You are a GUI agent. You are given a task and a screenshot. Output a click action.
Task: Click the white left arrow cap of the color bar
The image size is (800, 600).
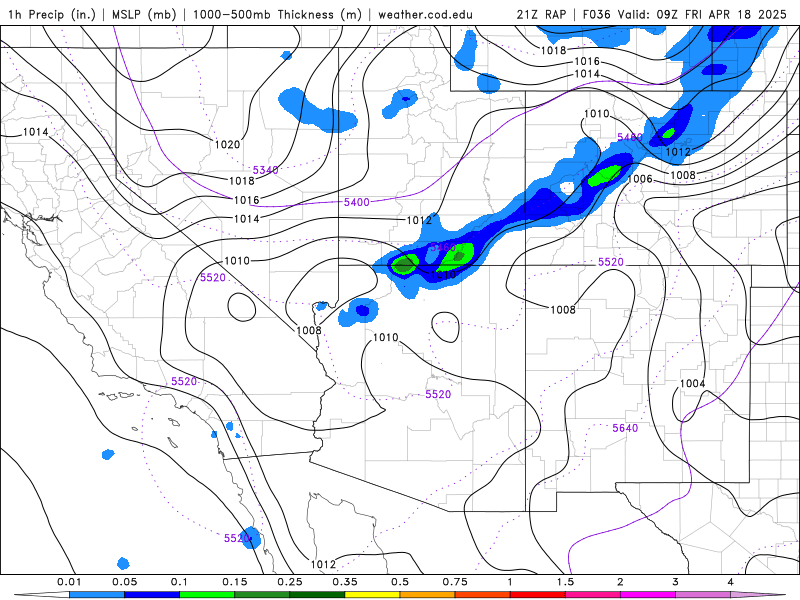tap(41, 595)
